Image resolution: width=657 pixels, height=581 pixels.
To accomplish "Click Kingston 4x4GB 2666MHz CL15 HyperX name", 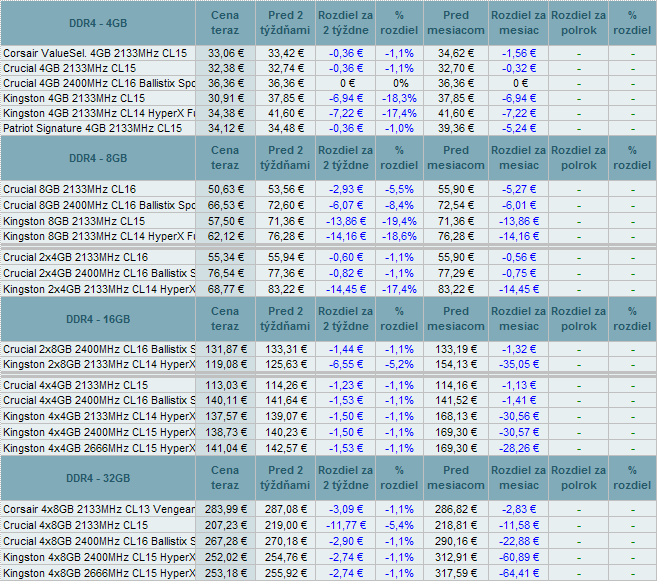I will click(x=99, y=448).
